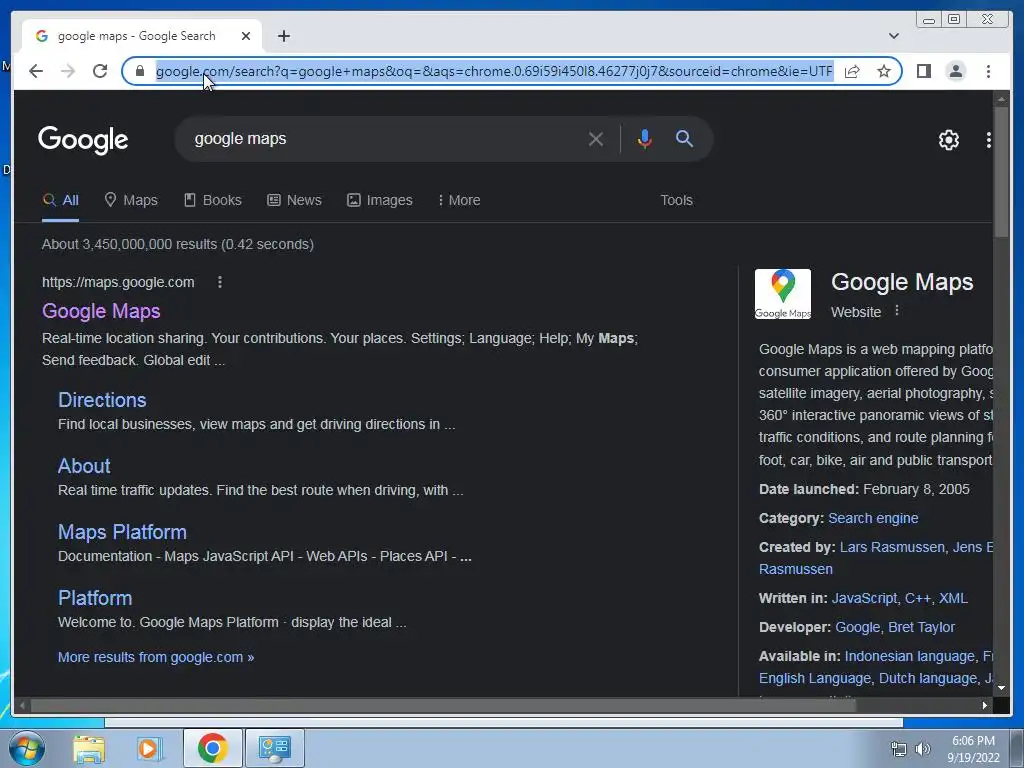This screenshot has height=768, width=1024.
Task: Click the network tray icon
Action: coord(899,749)
